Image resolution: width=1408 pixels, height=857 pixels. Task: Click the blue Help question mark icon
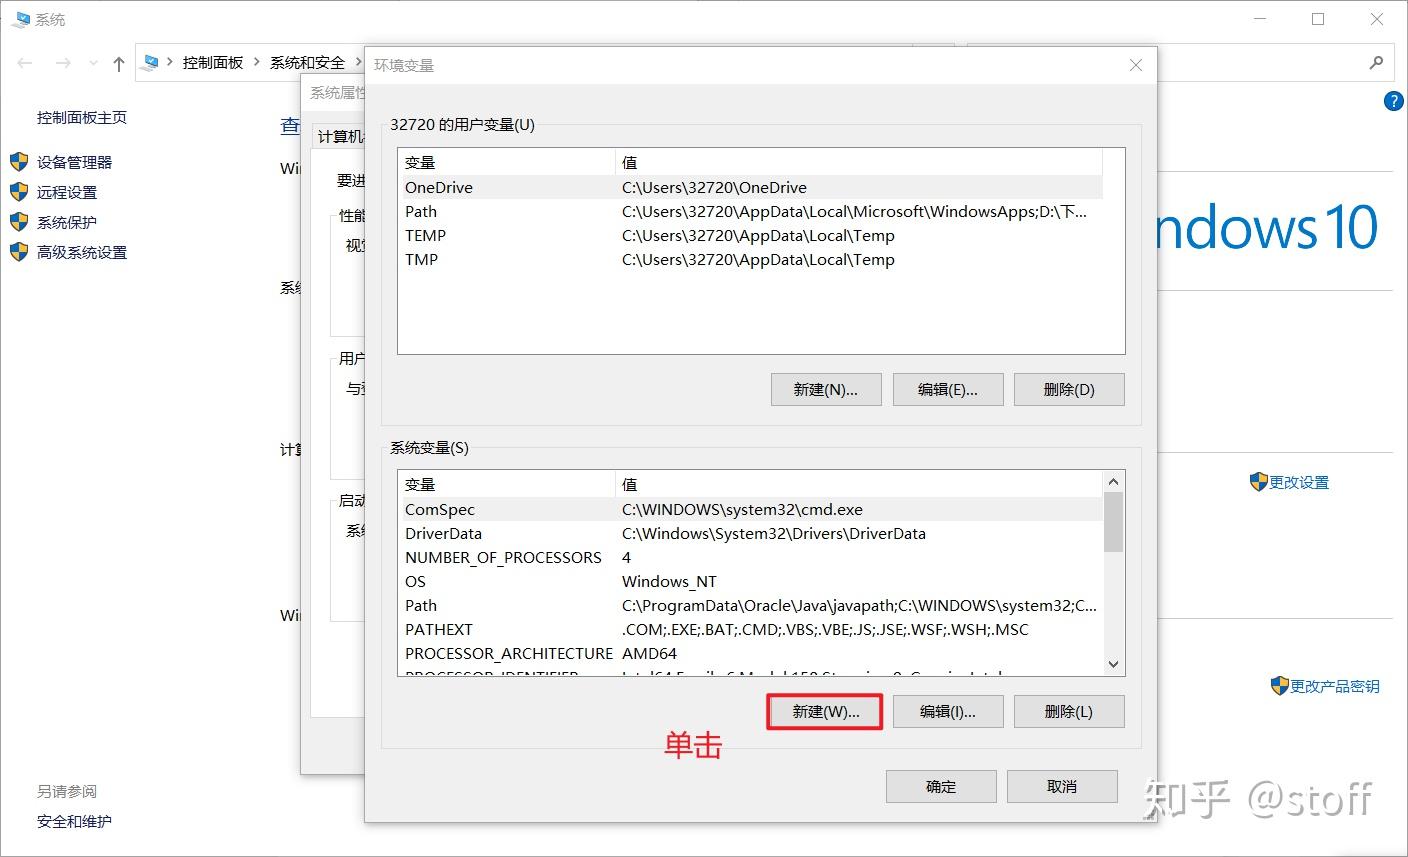pyautogui.click(x=1393, y=100)
